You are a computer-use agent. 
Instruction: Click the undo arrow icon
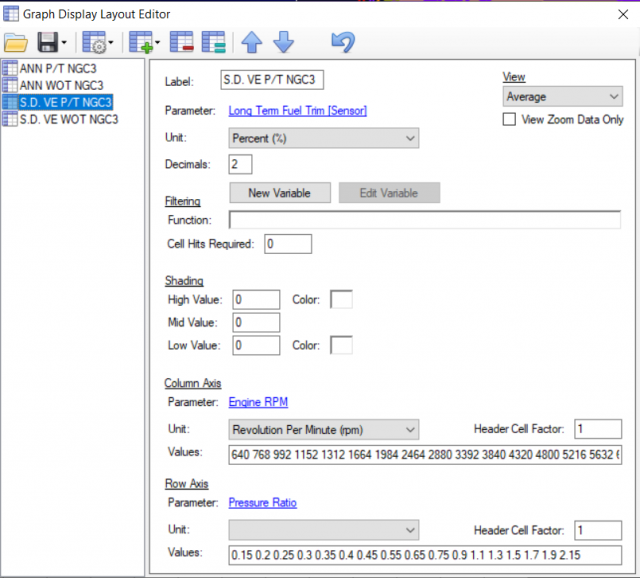point(343,43)
